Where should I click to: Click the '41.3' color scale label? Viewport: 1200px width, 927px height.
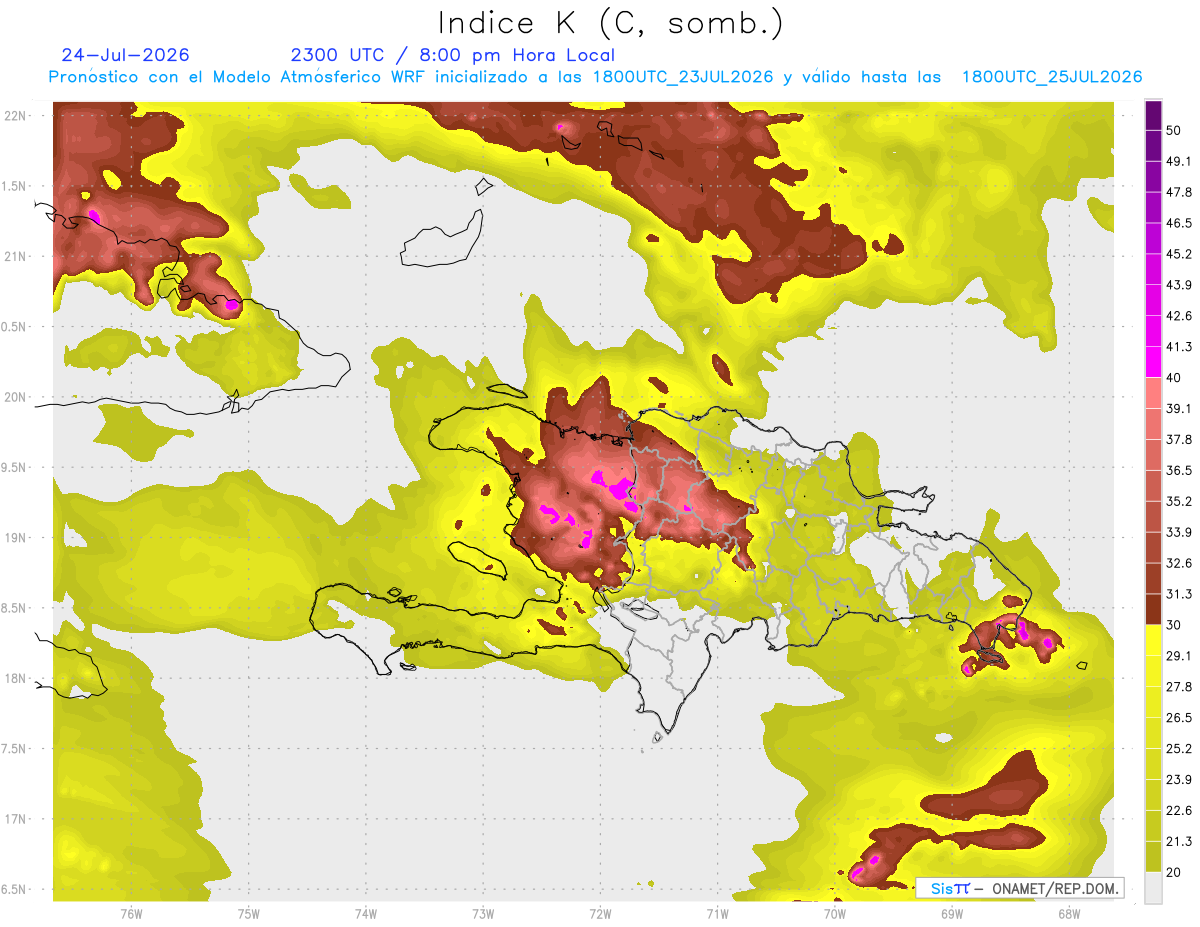[1179, 347]
